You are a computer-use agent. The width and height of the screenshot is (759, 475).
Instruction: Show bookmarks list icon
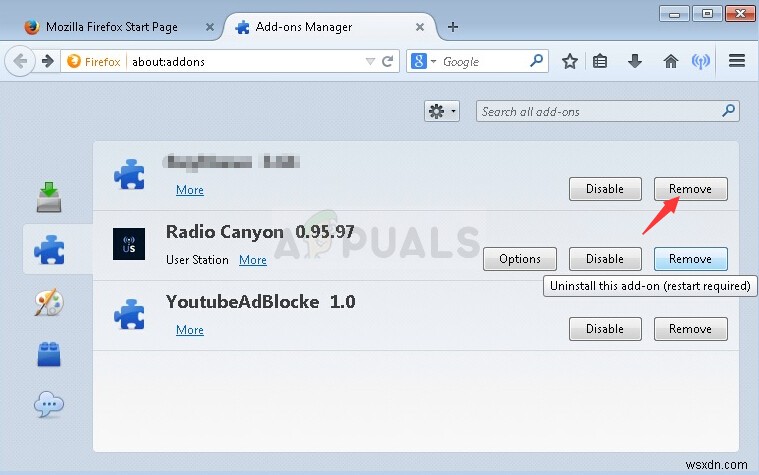tap(600, 61)
